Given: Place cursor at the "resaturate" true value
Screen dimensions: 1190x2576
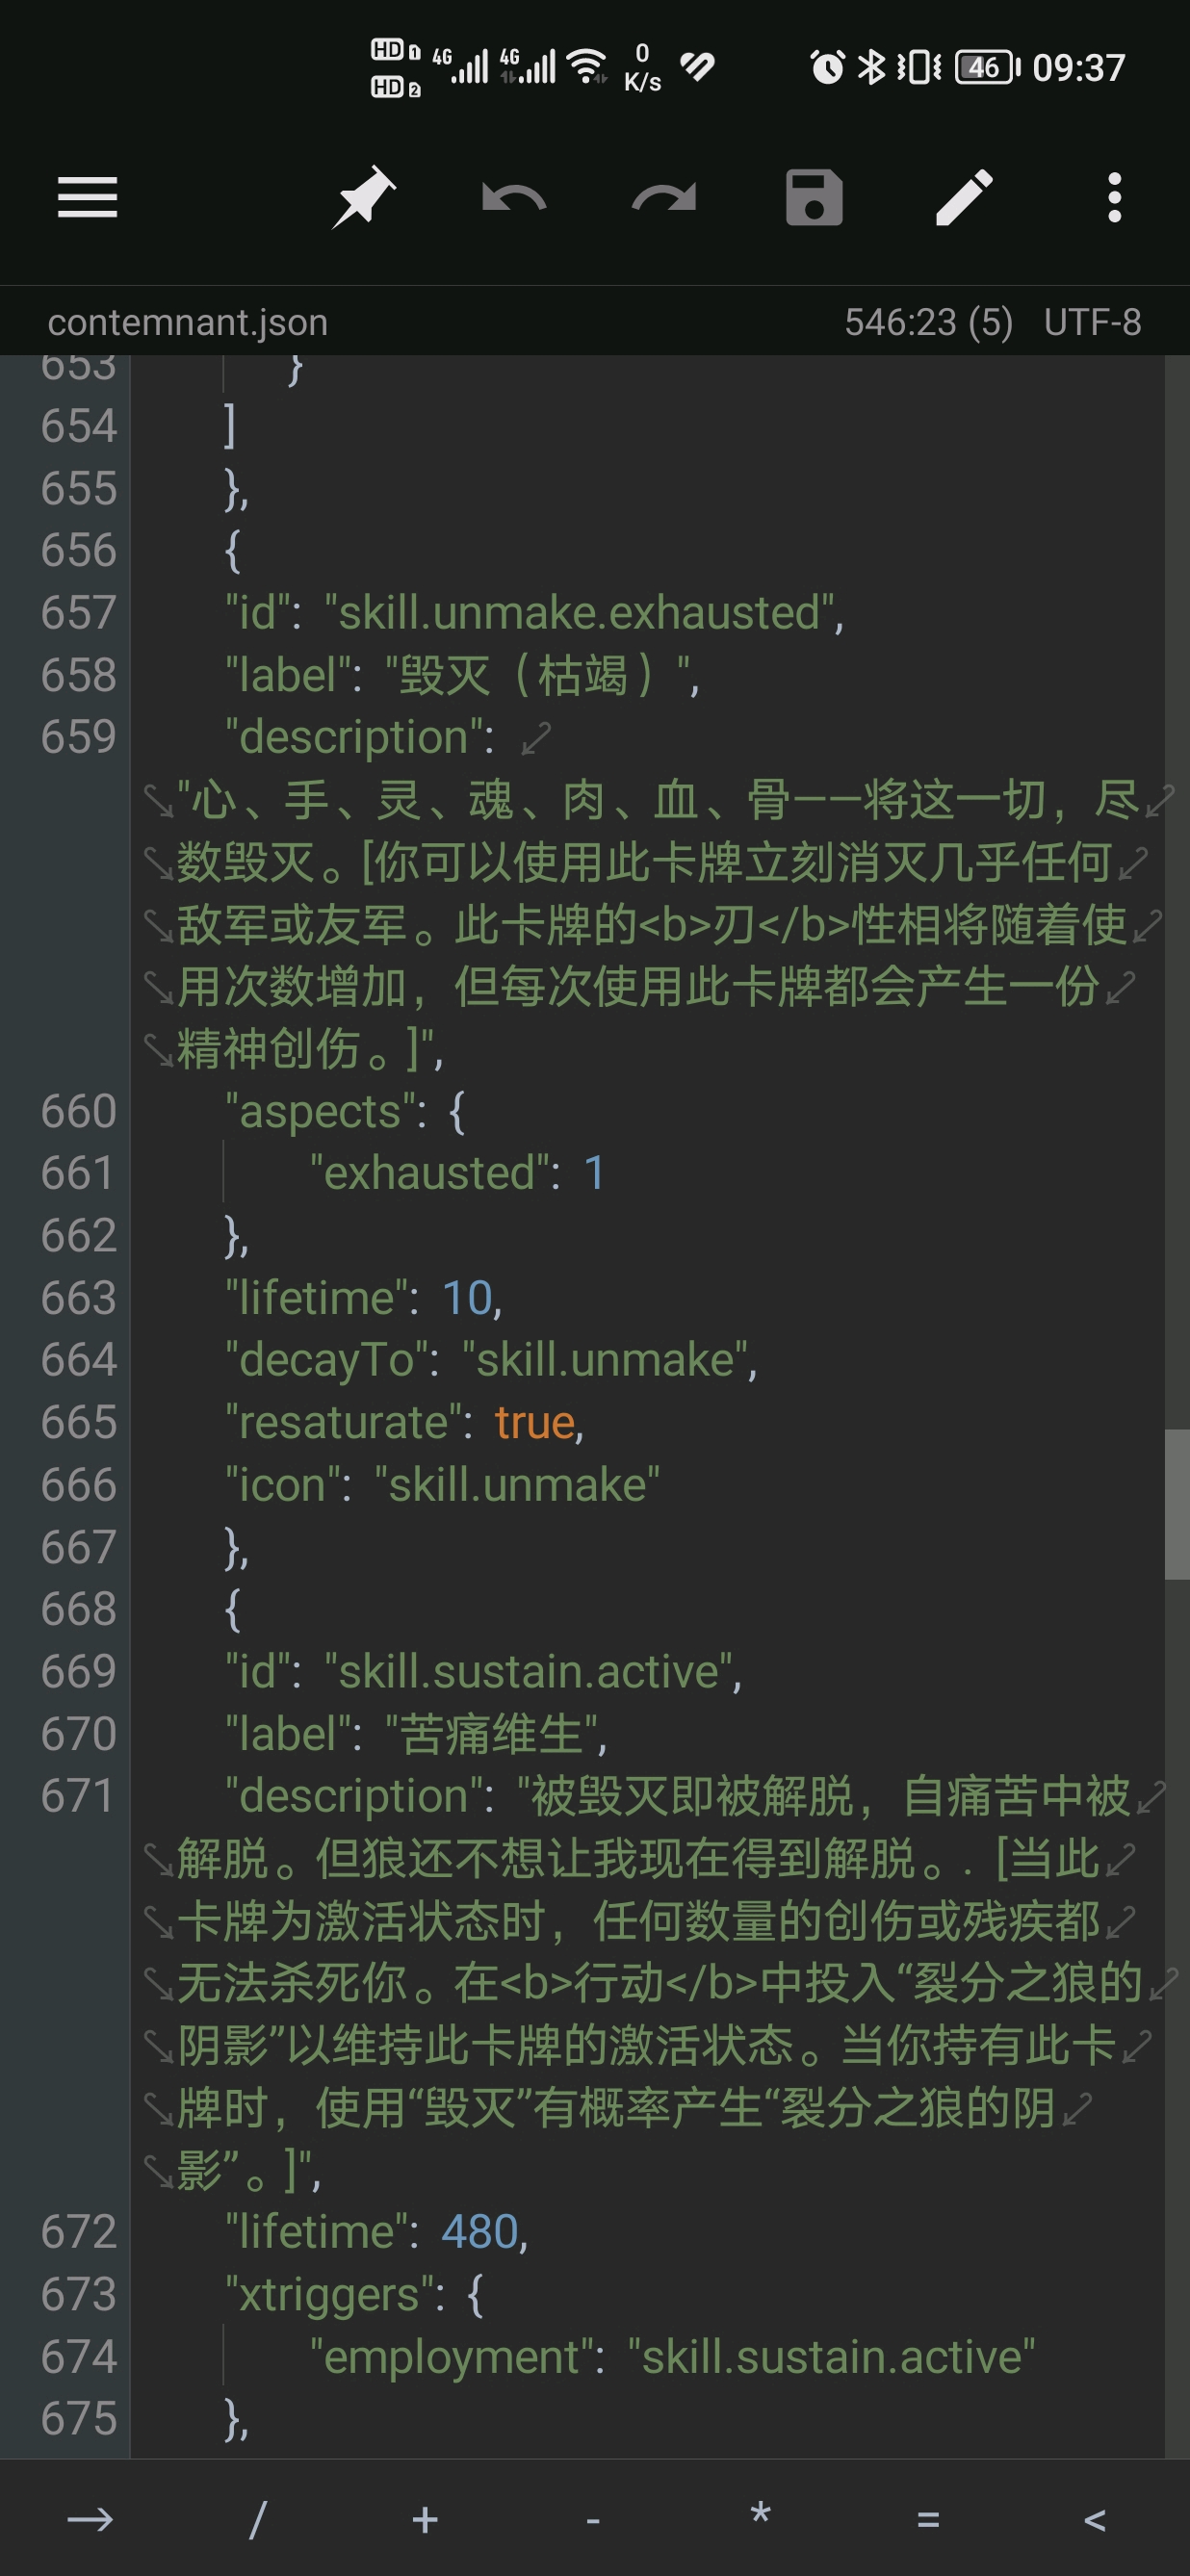Looking at the screenshot, I should pyautogui.click(x=536, y=1422).
